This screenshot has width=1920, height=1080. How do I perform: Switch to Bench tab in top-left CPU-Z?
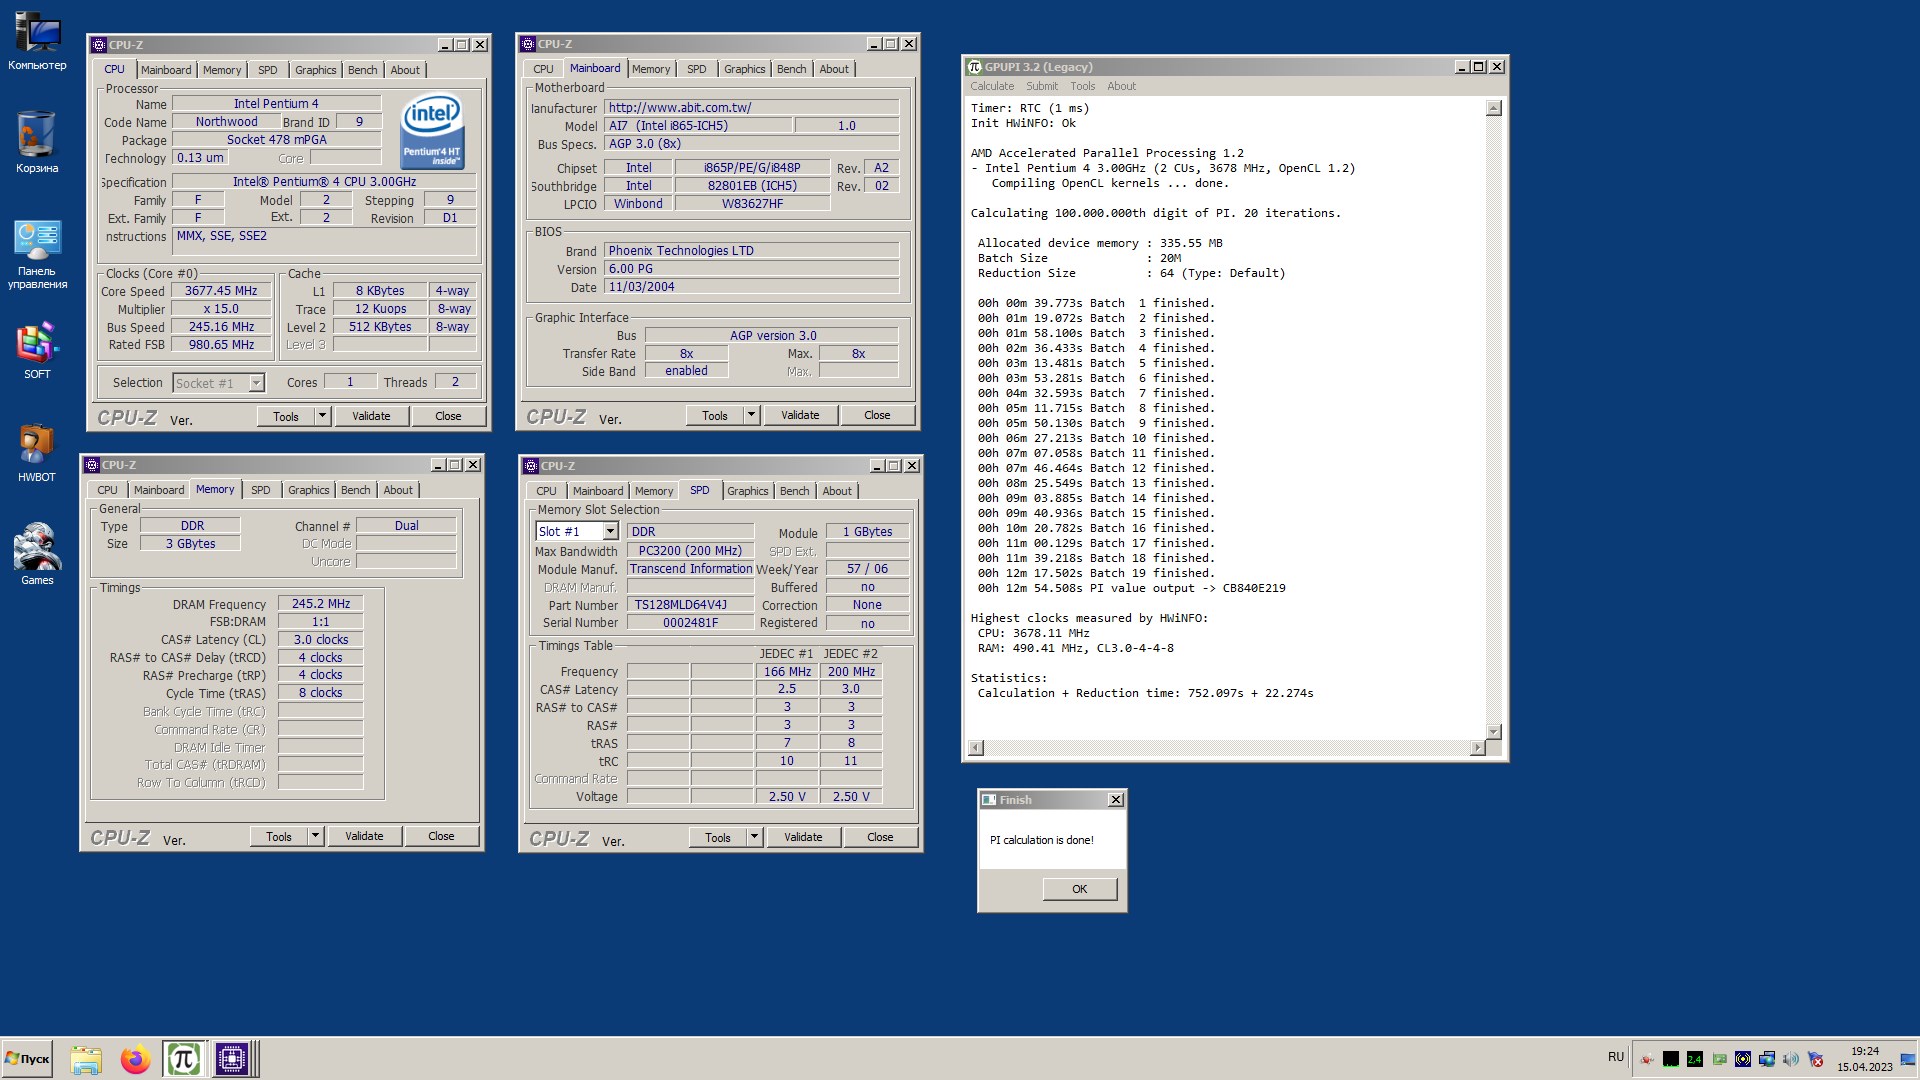(x=363, y=70)
